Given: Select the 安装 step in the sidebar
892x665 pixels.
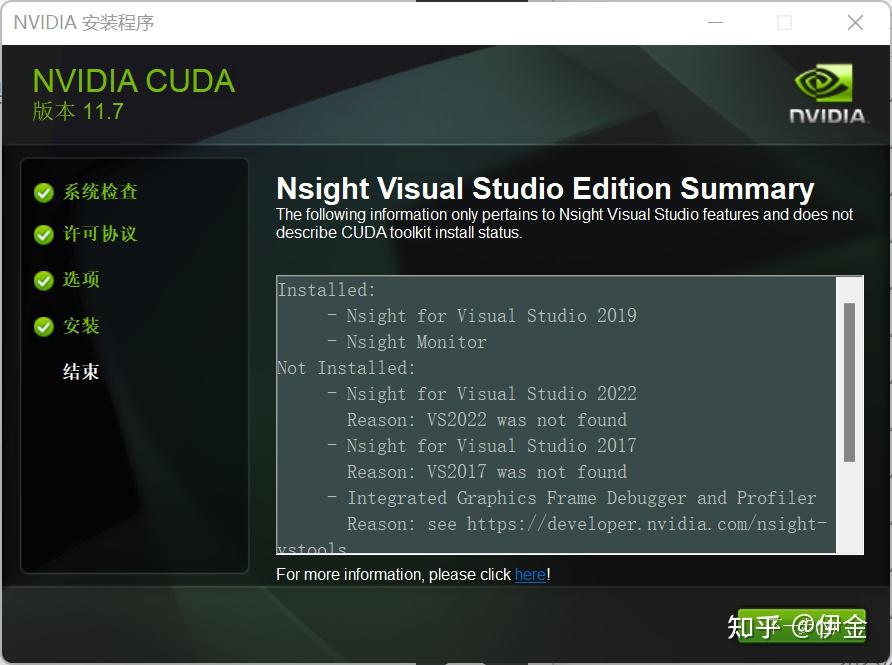Looking at the screenshot, I should [81, 326].
